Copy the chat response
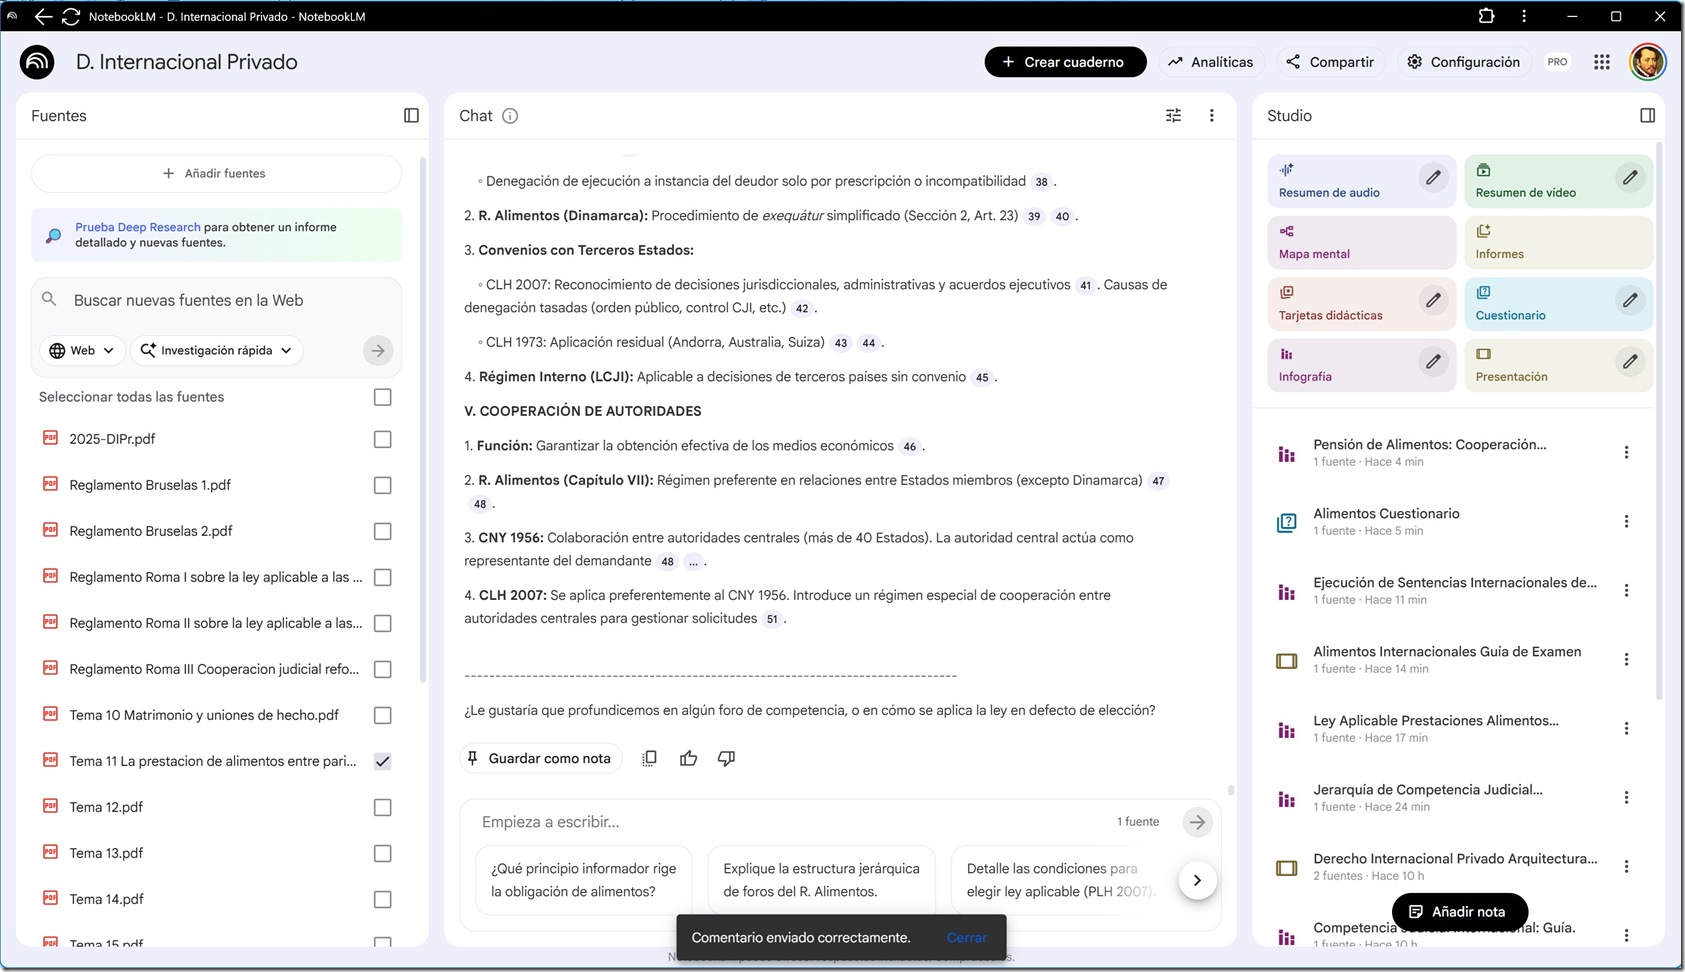1685x972 pixels. point(650,758)
